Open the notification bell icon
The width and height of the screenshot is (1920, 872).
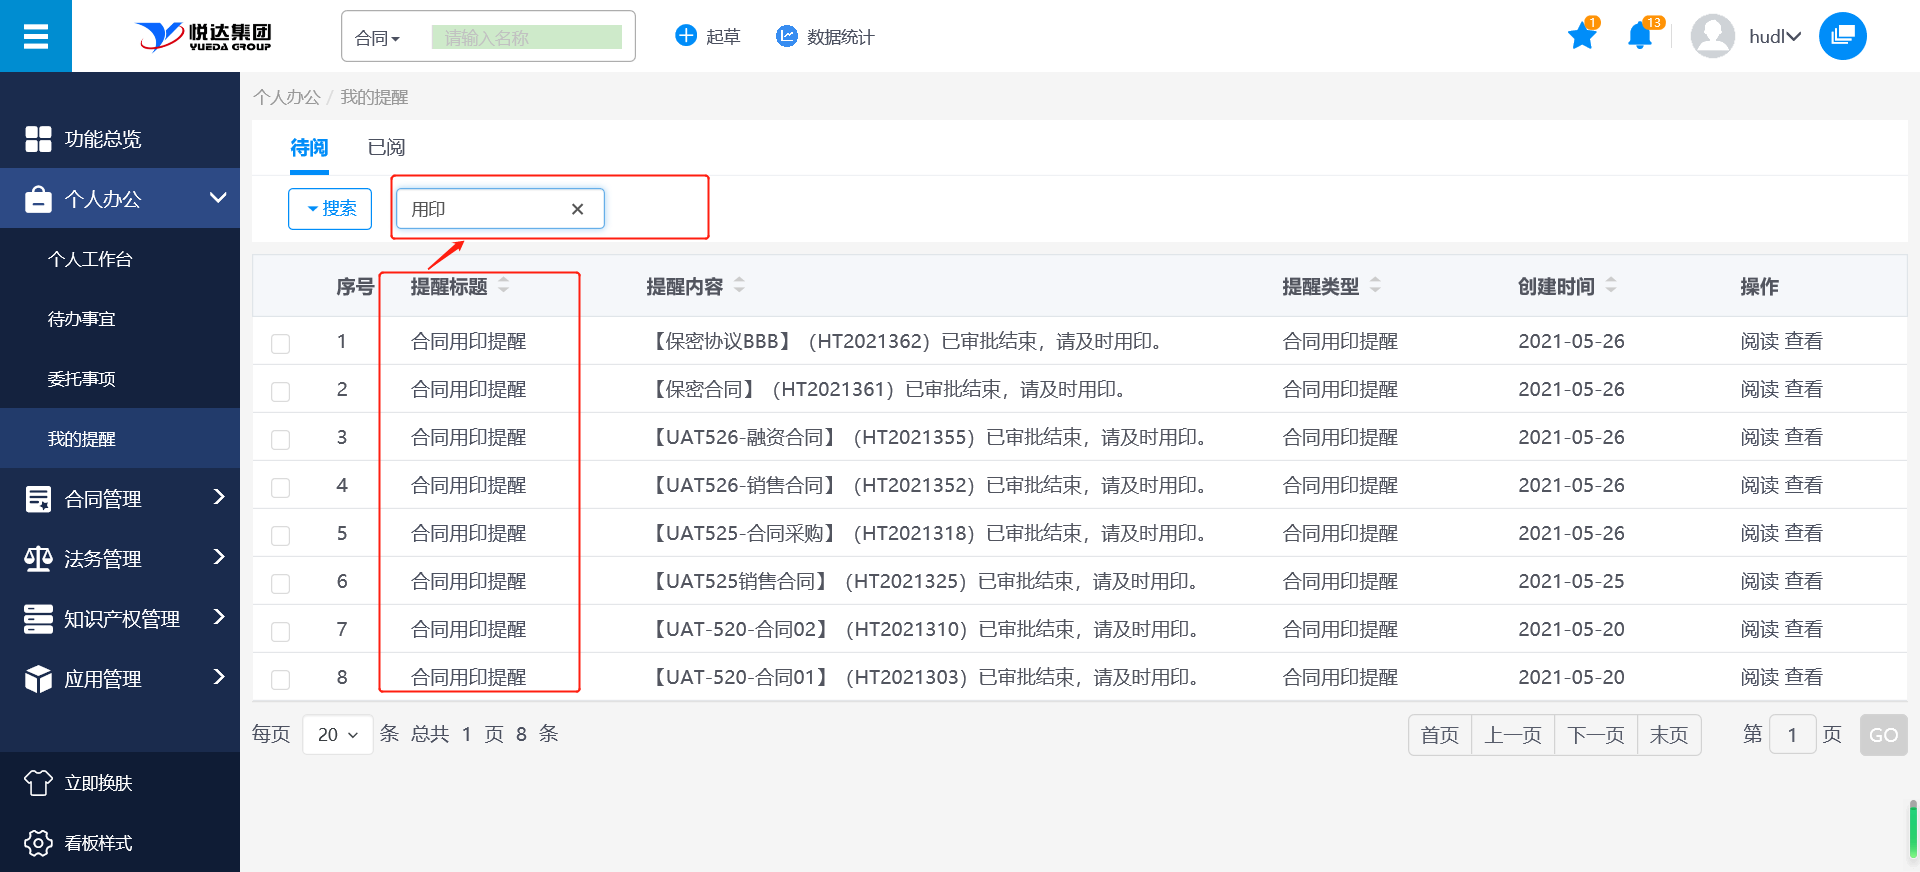(1639, 37)
